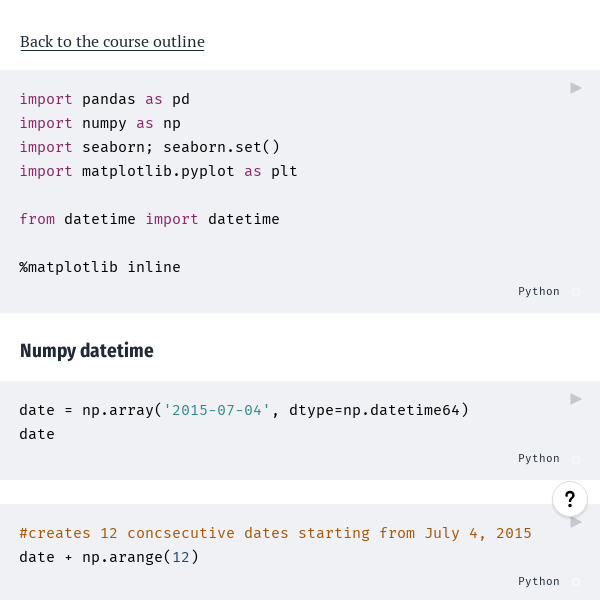This screenshot has height=600, width=600.
Task: Click the consecutive dates comment line
Action: coord(275,533)
